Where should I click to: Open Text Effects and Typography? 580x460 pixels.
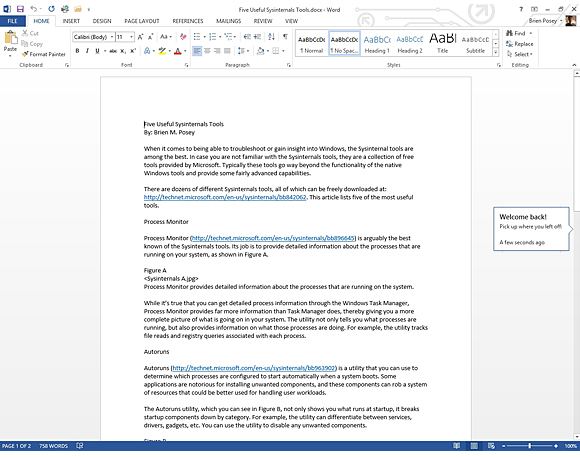[147, 51]
